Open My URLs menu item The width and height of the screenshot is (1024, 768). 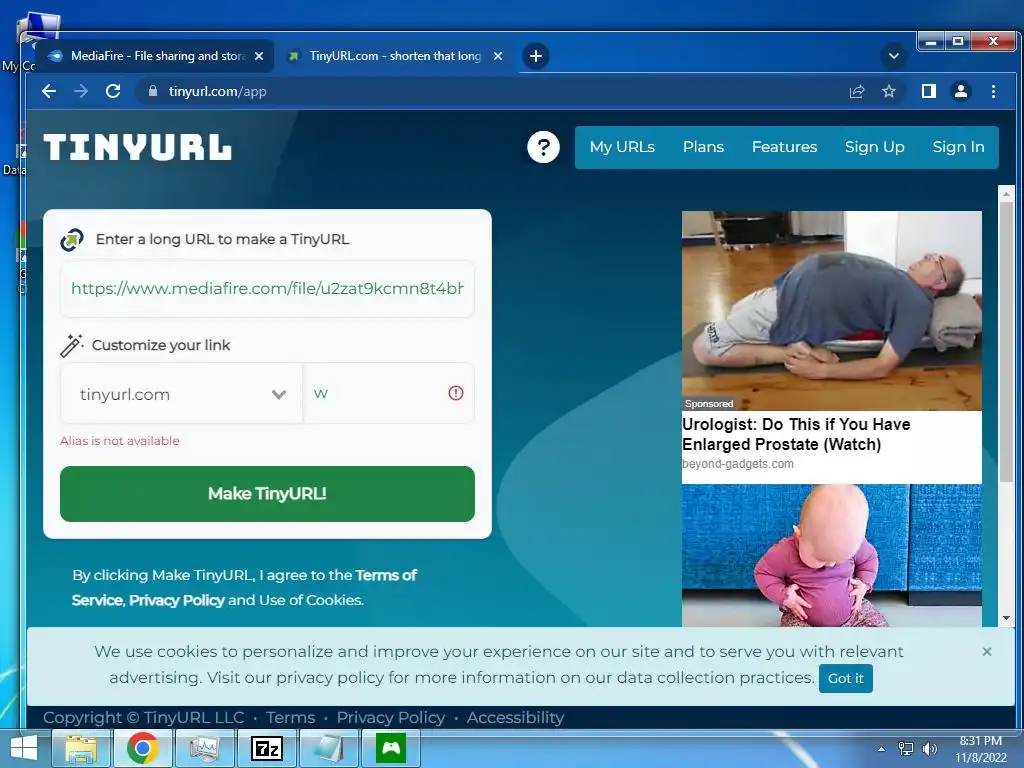(x=622, y=147)
